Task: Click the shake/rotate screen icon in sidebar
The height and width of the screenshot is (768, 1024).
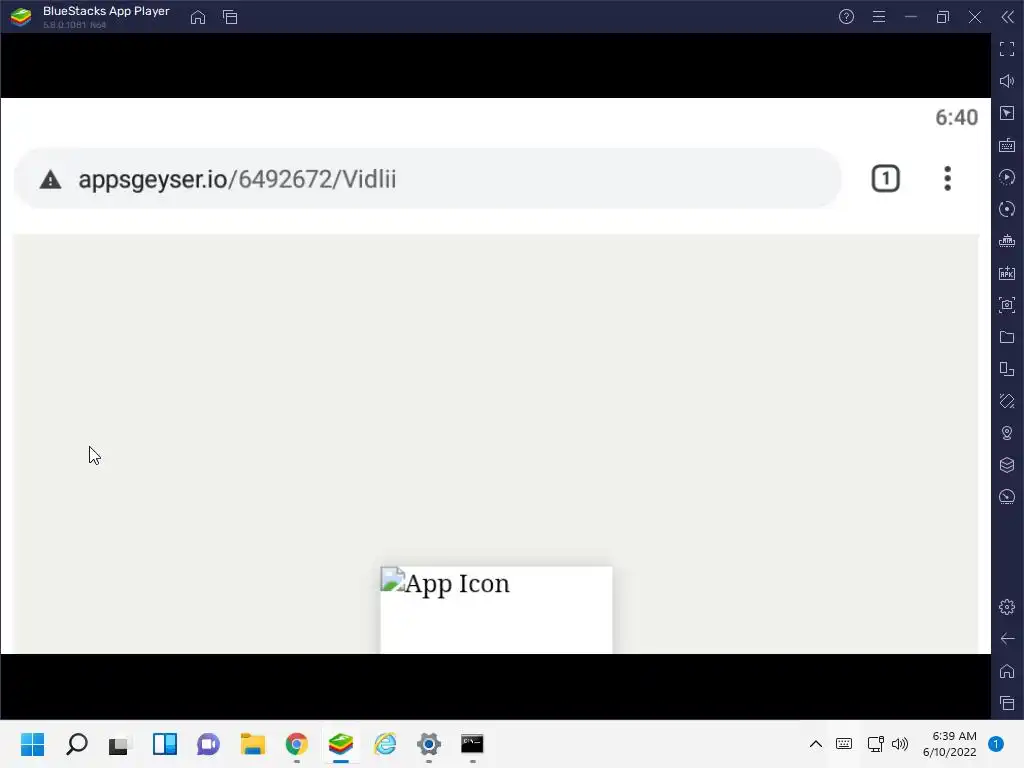Action: tap(1007, 401)
